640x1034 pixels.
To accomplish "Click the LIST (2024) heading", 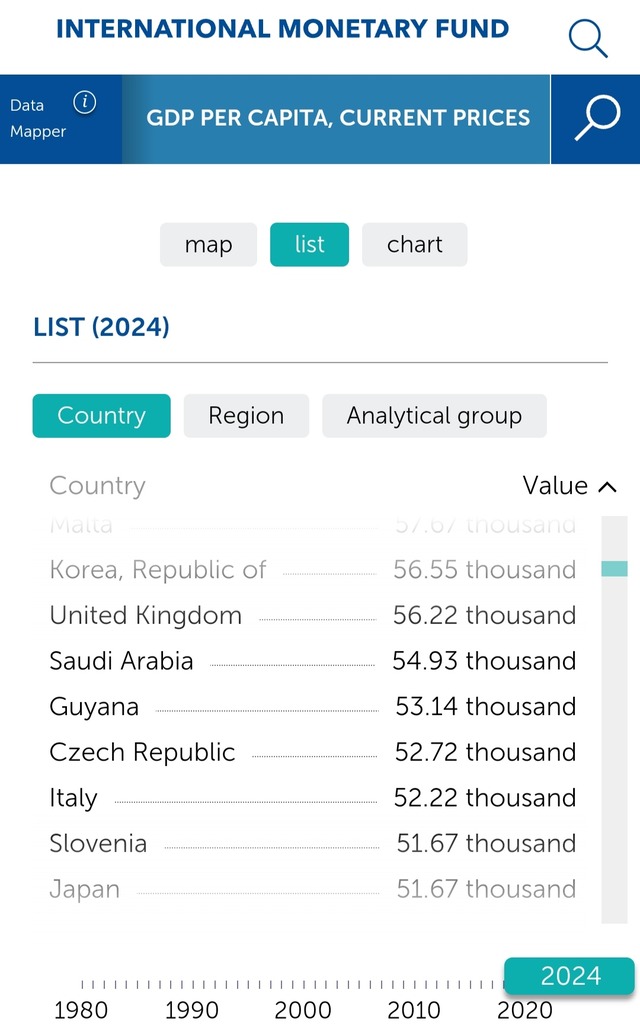I will [x=102, y=327].
